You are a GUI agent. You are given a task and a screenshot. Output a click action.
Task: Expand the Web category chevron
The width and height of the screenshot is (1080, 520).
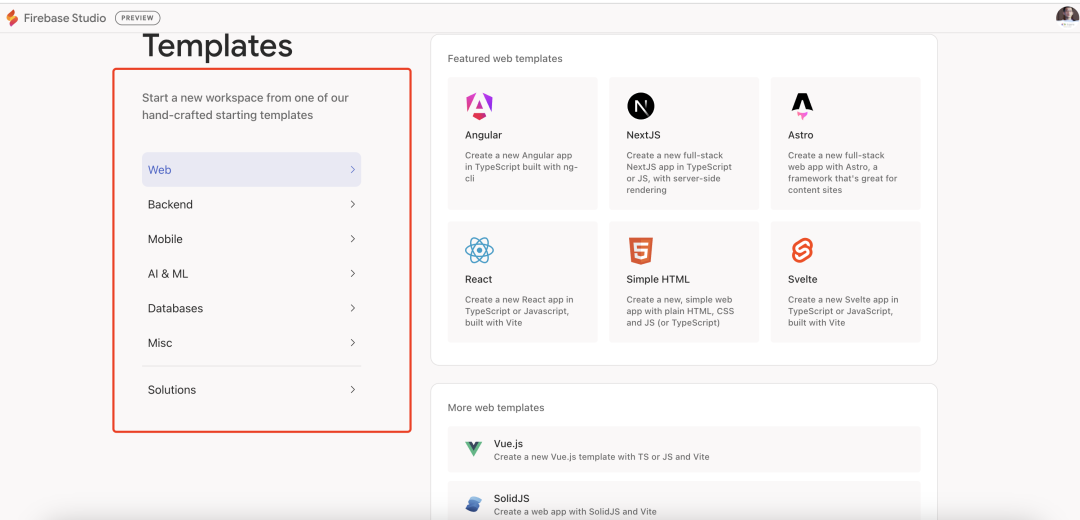pos(353,169)
